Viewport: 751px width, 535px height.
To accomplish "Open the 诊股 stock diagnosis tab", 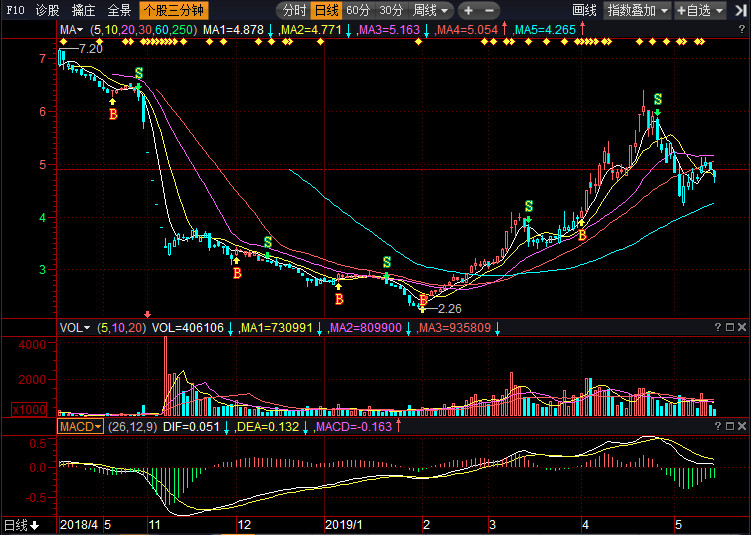I will pyautogui.click(x=47, y=10).
